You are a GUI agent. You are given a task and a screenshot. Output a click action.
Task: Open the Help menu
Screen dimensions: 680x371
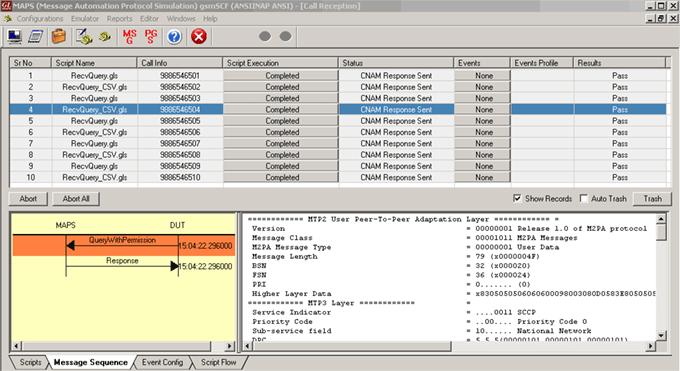point(210,19)
